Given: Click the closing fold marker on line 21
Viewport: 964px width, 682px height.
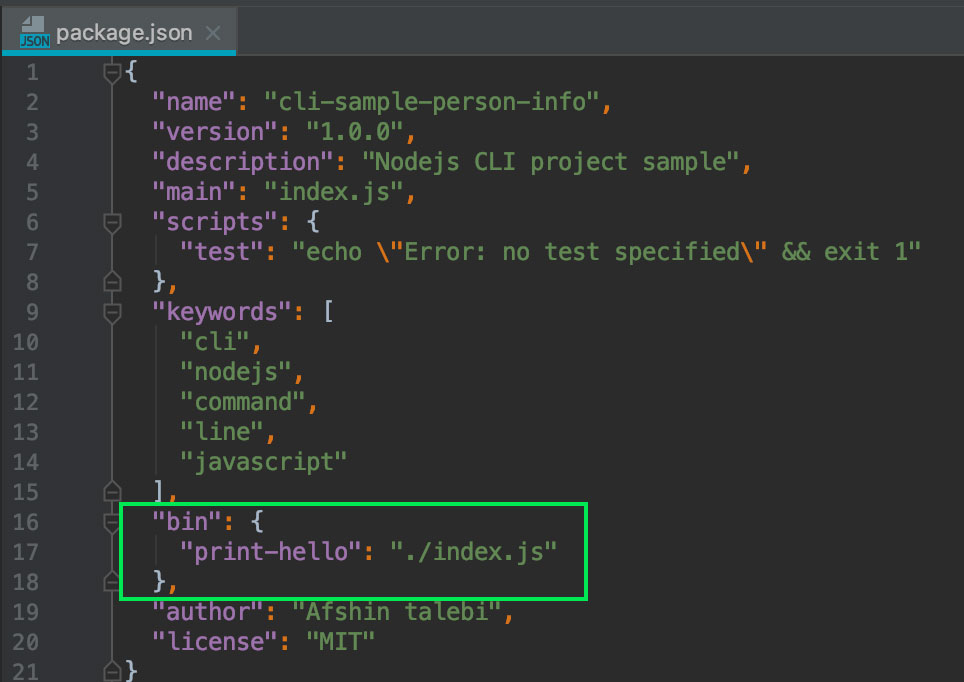Looking at the screenshot, I should pos(112,670).
